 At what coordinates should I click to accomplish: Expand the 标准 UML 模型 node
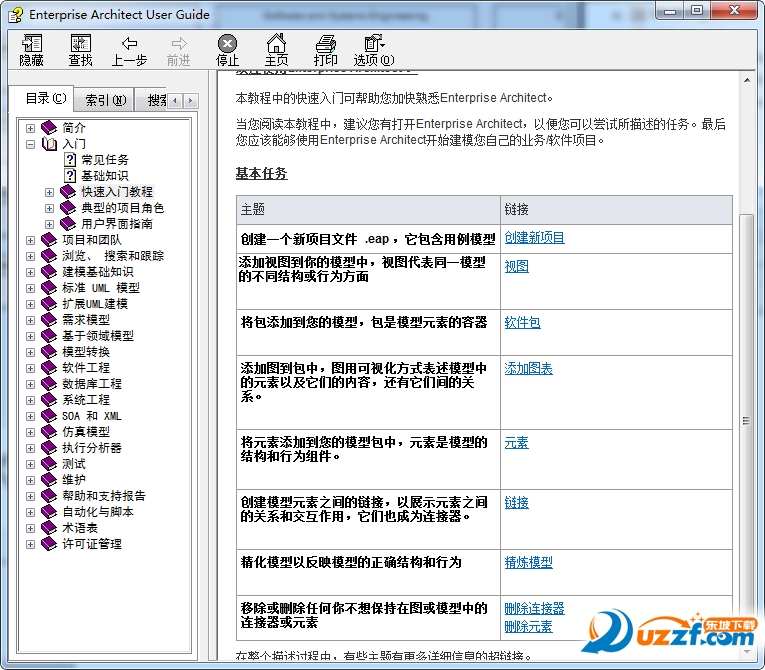point(30,288)
